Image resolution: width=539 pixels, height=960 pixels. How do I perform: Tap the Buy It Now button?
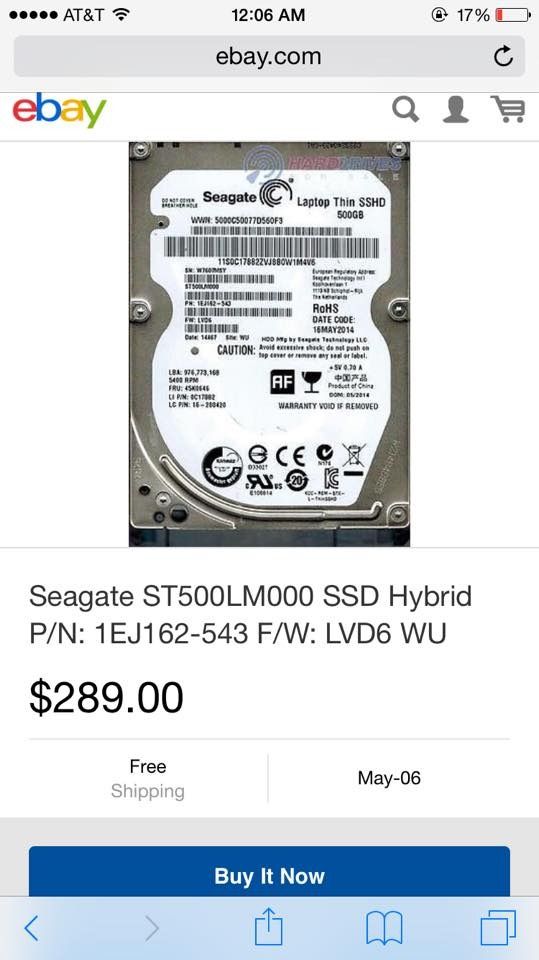(270, 872)
